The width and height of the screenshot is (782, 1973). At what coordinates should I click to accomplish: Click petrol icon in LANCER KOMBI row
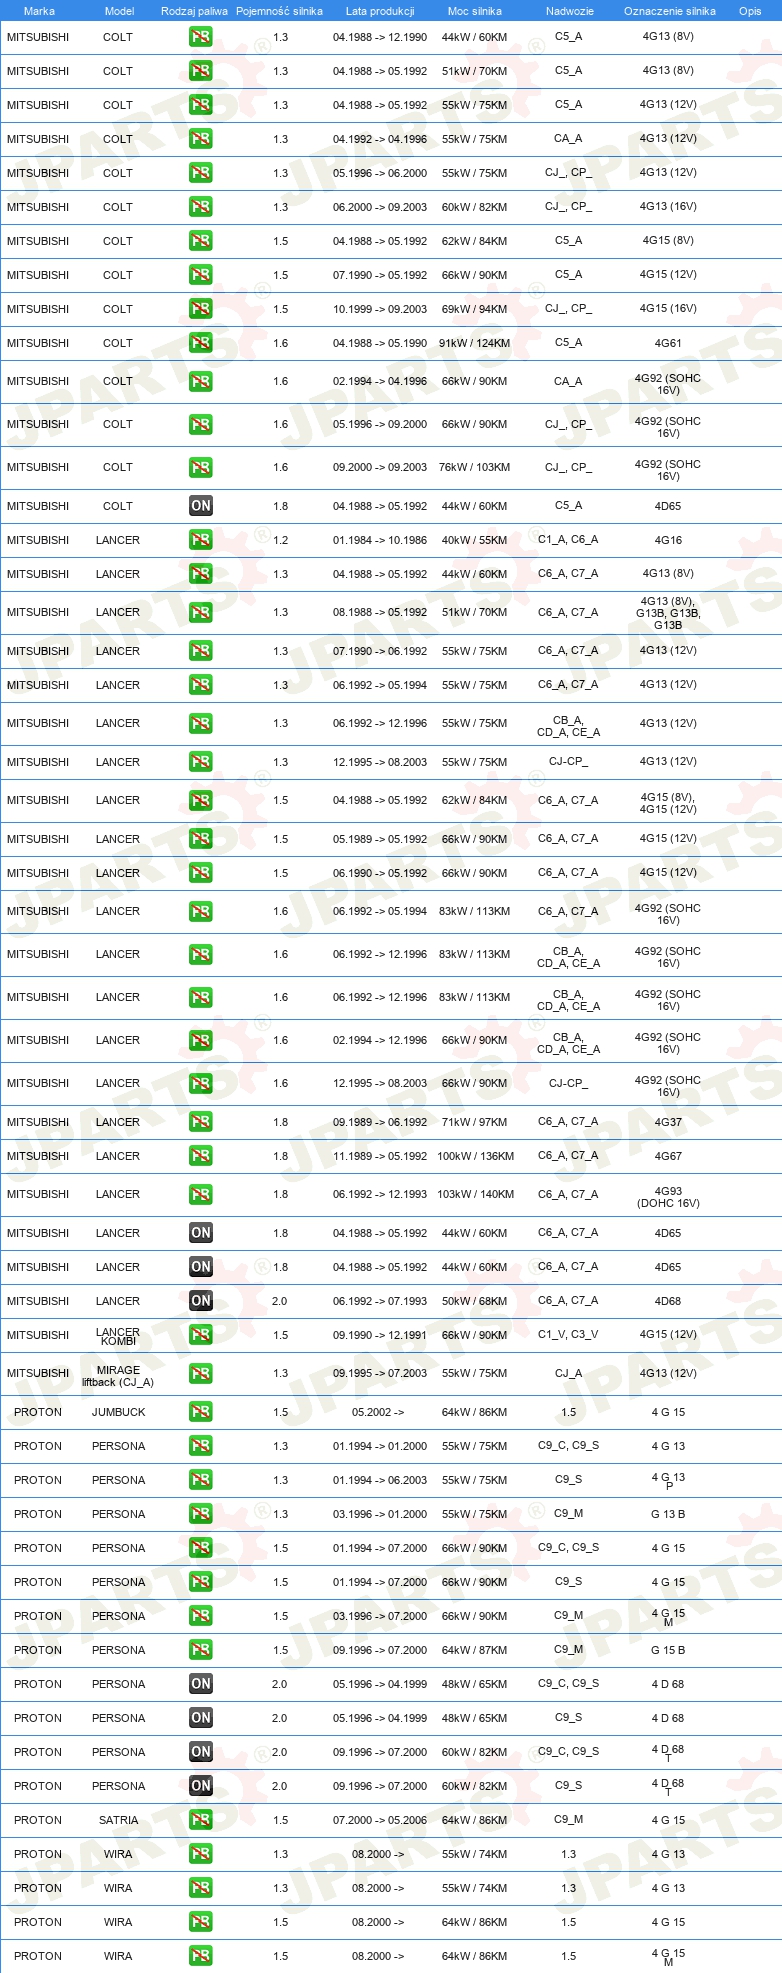(x=201, y=1335)
